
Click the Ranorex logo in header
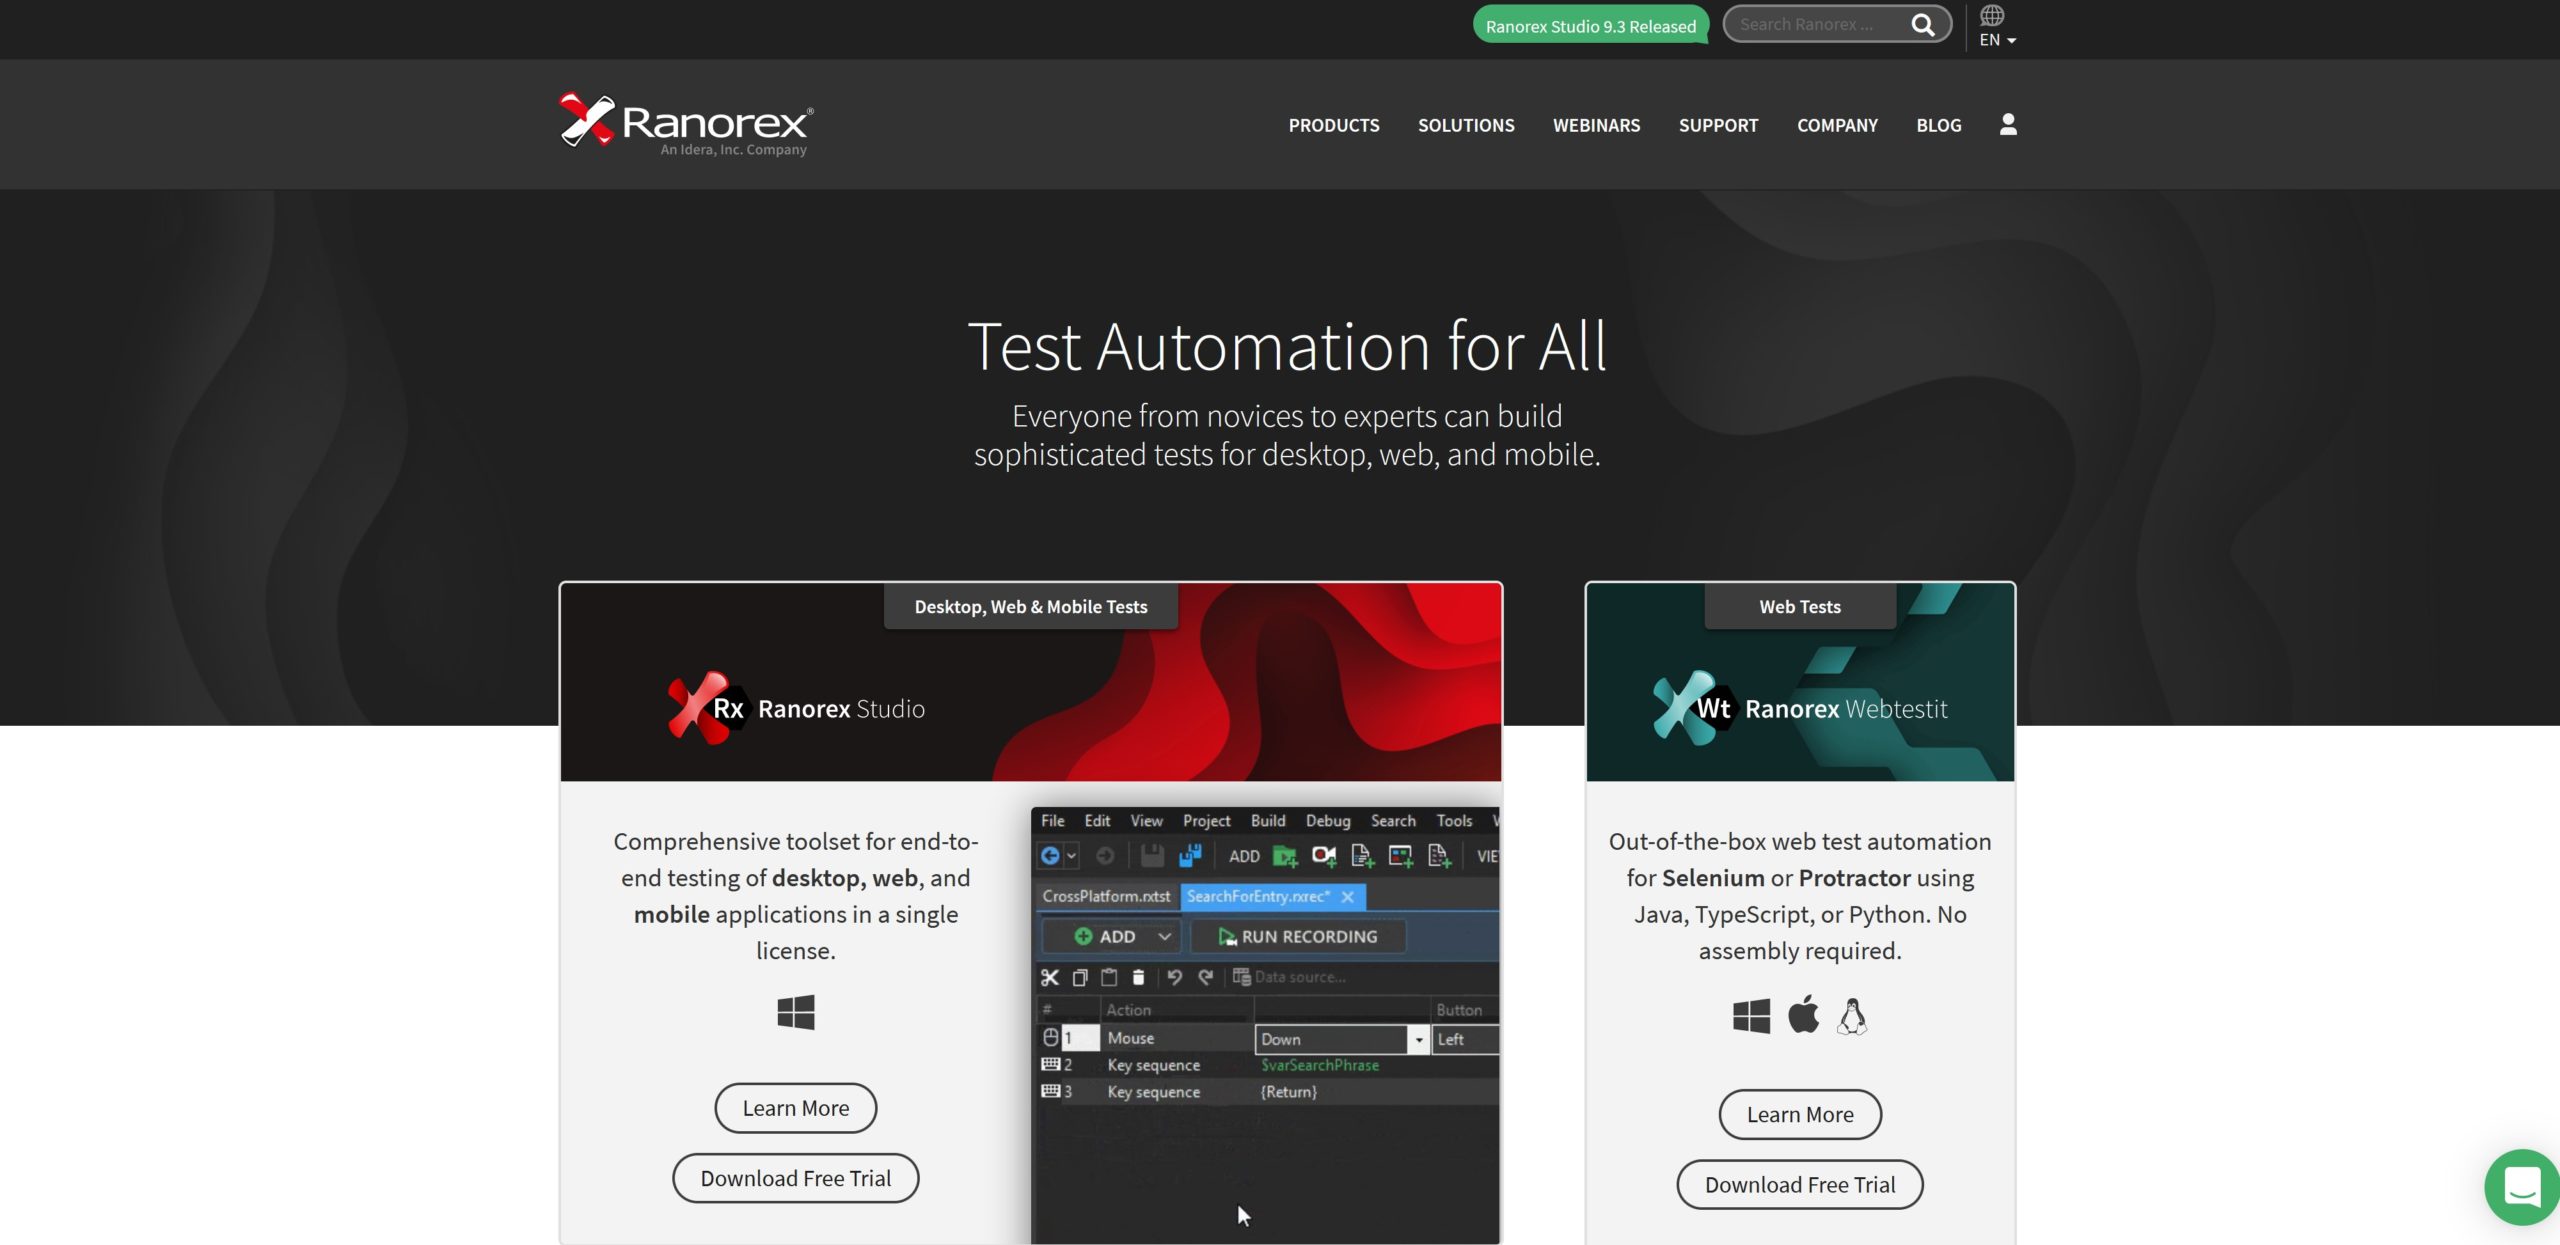point(686,125)
